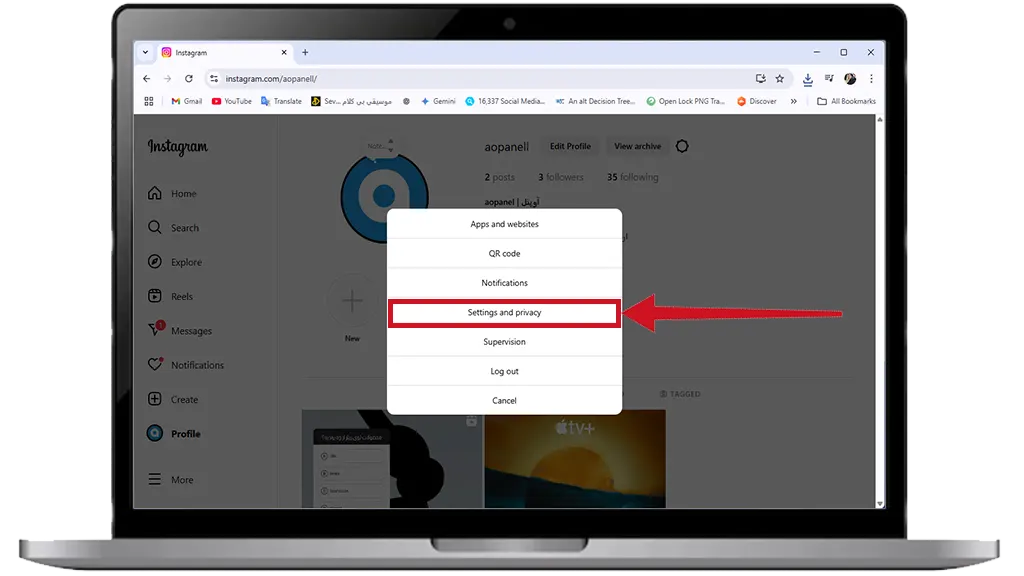
Task: Open the apps grid in bookmarks bar
Action: tap(149, 101)
